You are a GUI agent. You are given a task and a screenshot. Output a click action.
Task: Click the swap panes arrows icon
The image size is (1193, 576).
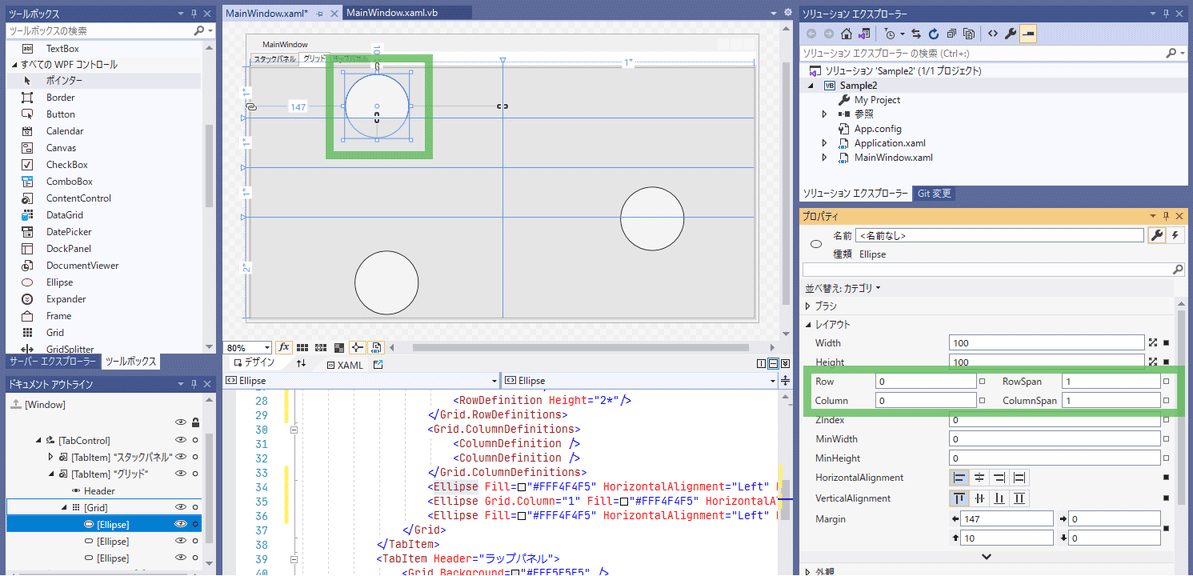301,364
